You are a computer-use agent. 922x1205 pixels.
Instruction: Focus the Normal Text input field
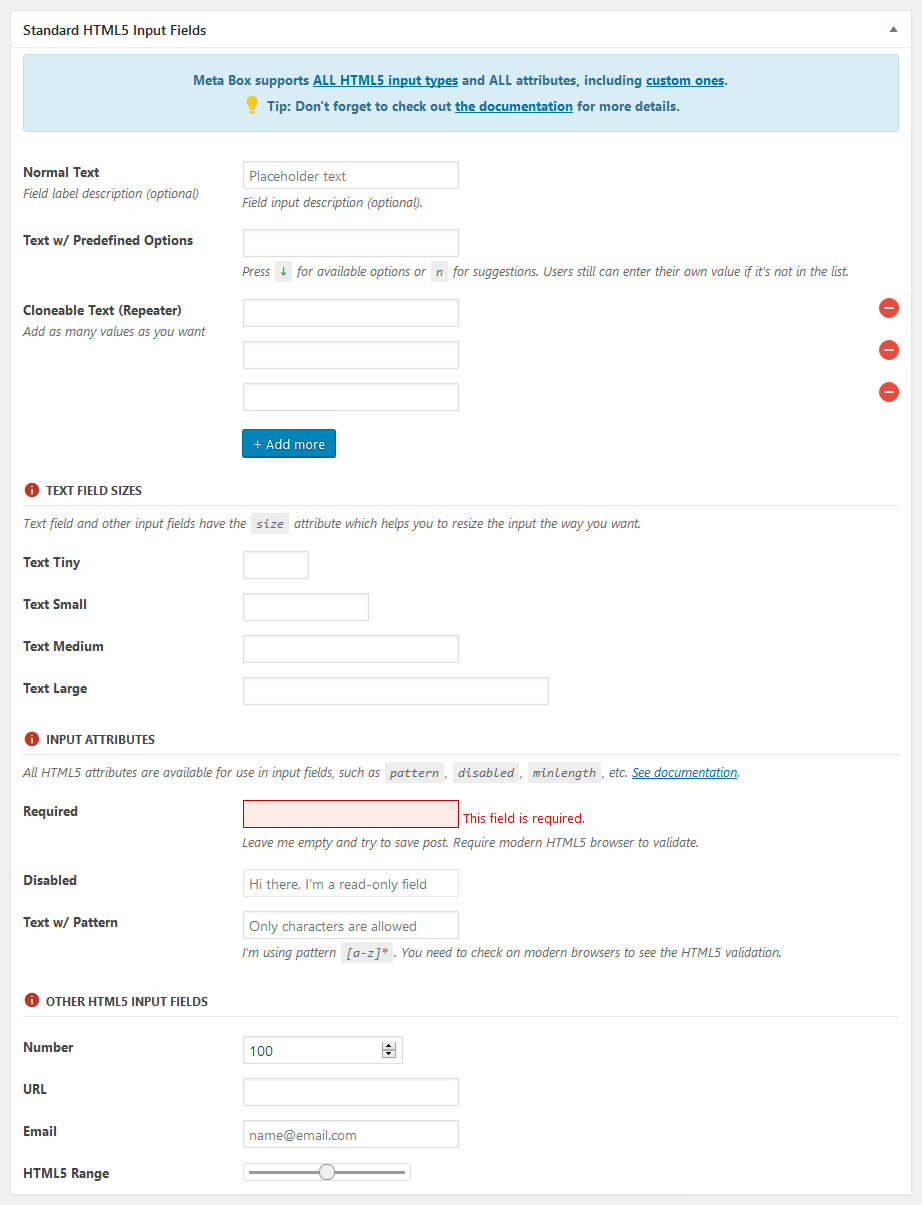350,176
